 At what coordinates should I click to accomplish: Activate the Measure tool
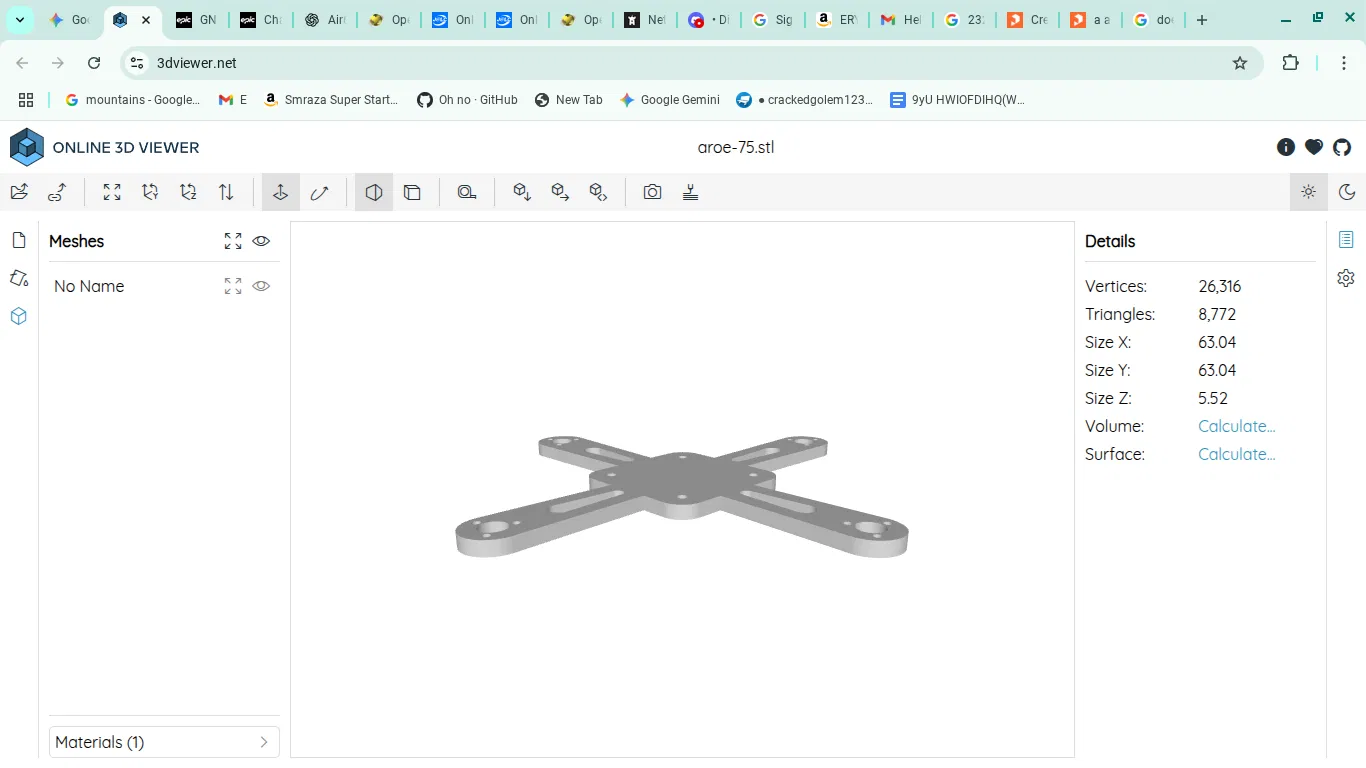(467, 192)
